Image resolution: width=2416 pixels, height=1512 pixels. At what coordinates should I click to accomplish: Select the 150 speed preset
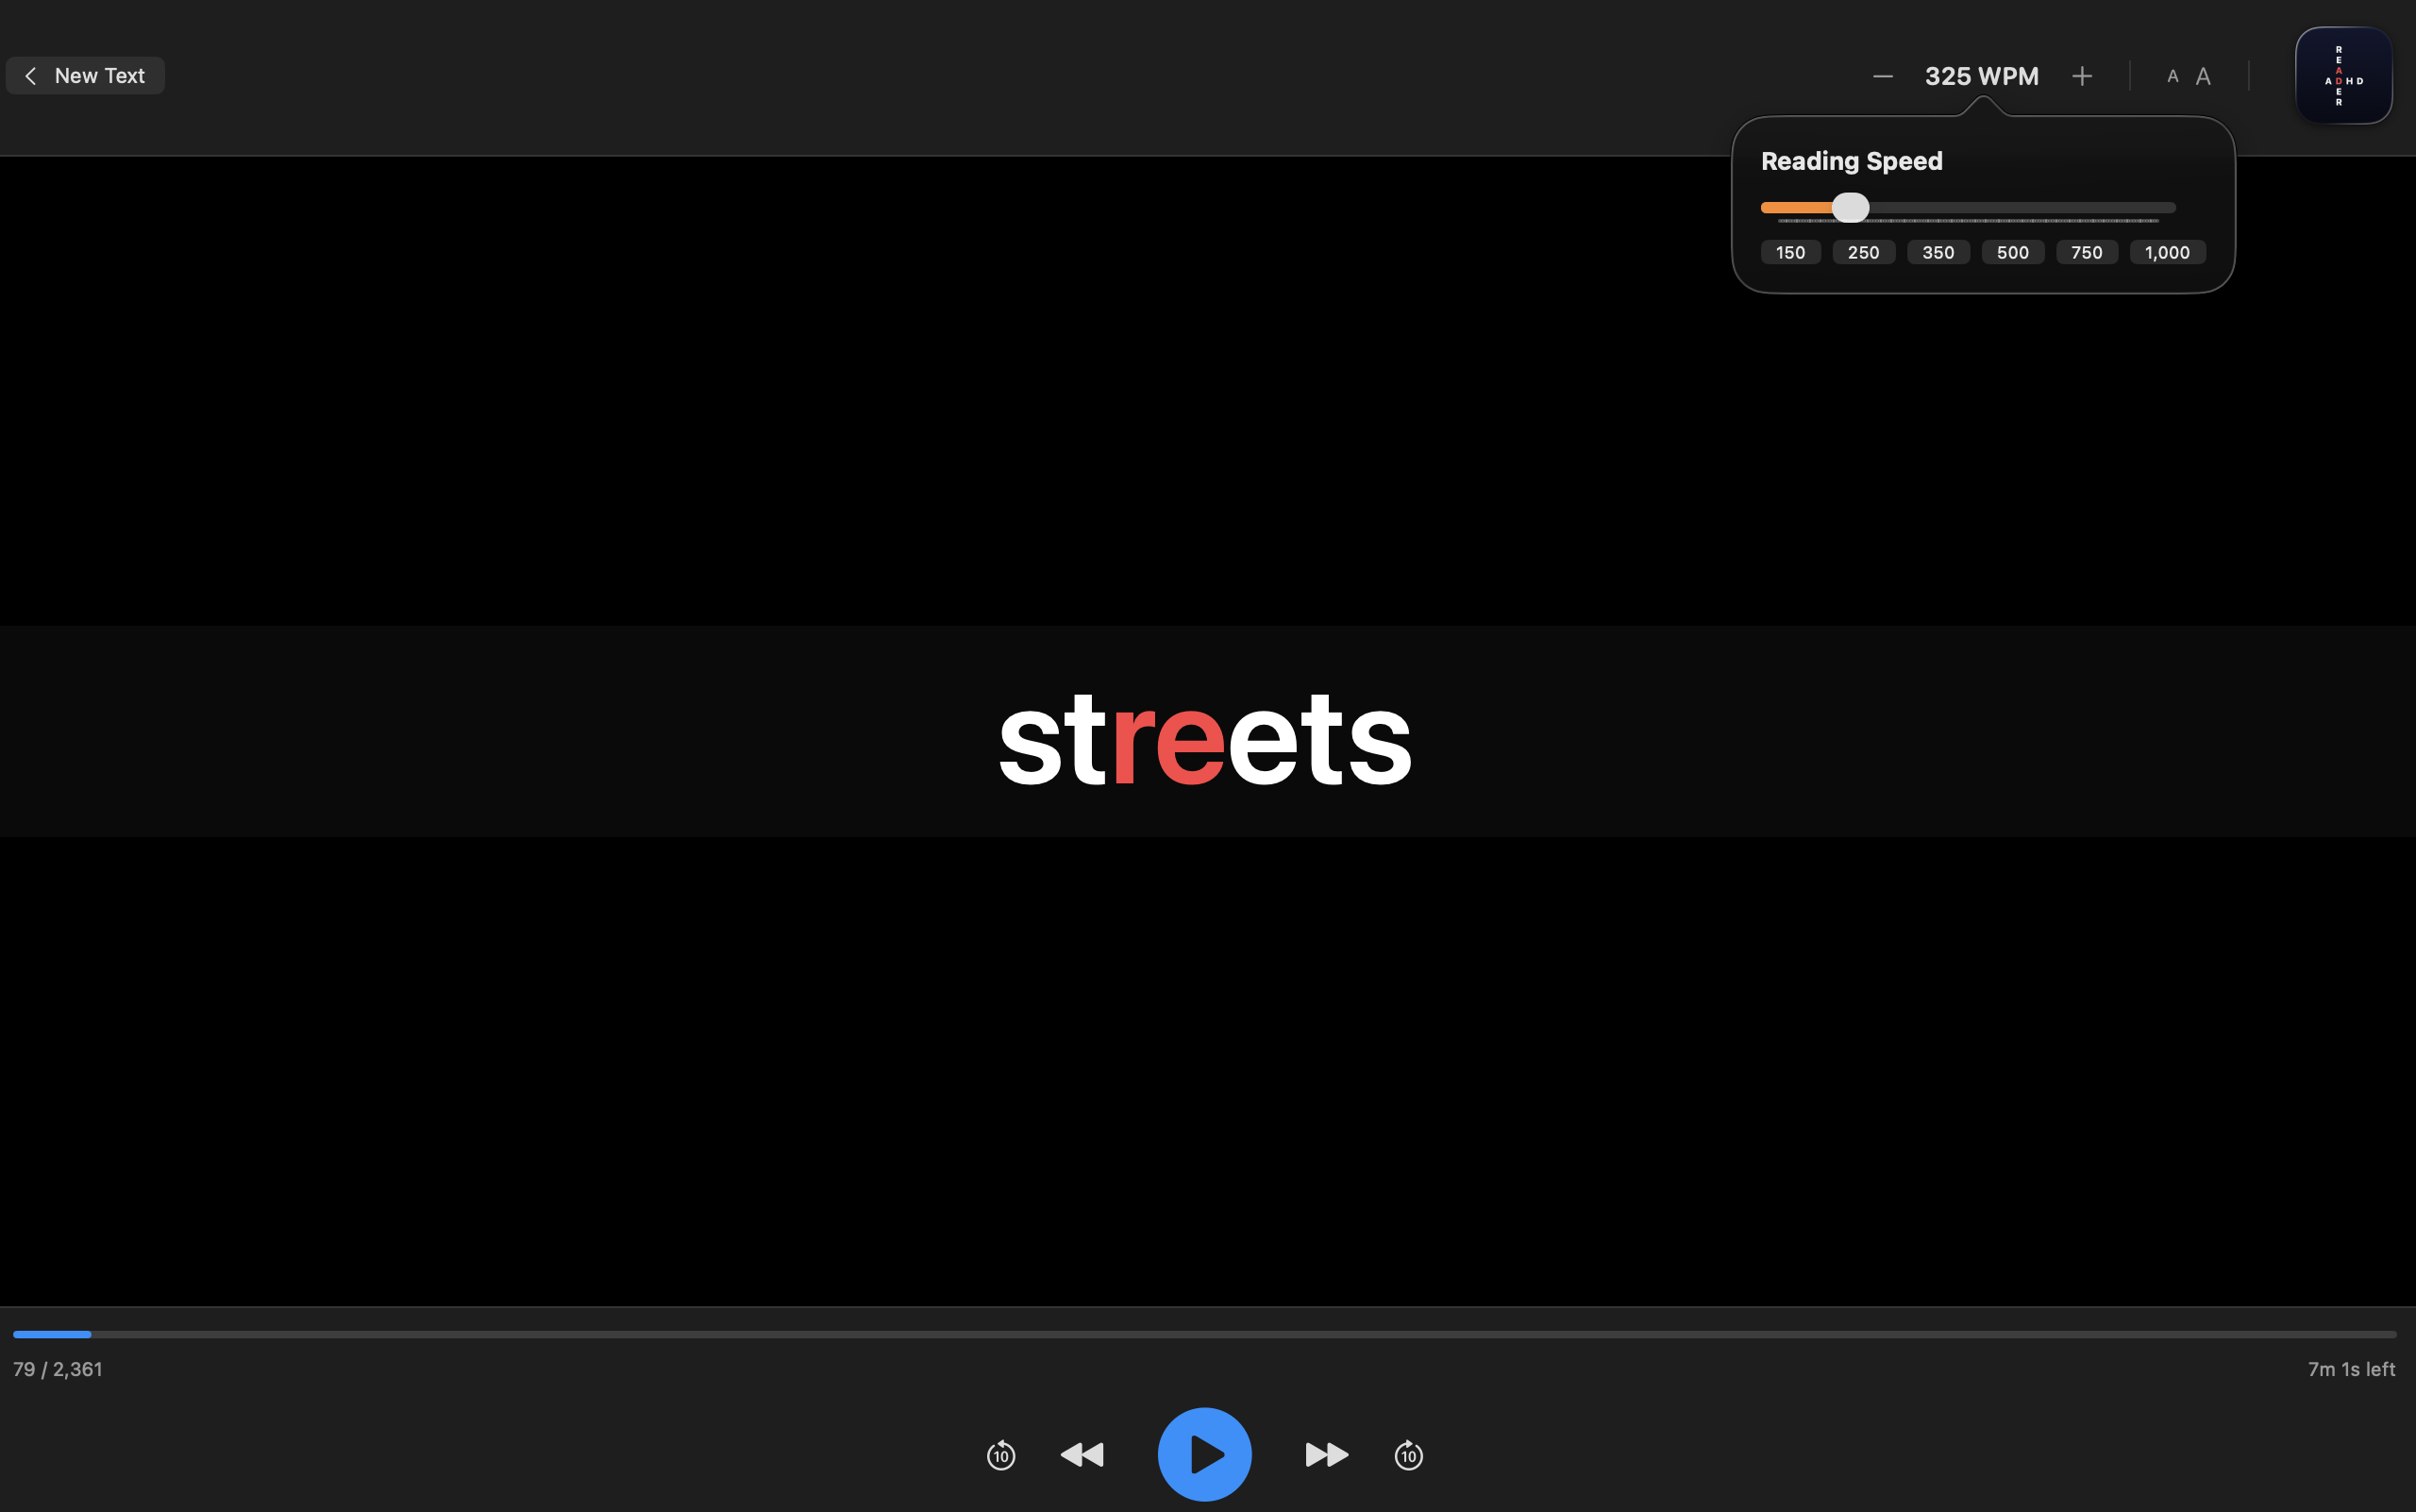coord(1790,252)
